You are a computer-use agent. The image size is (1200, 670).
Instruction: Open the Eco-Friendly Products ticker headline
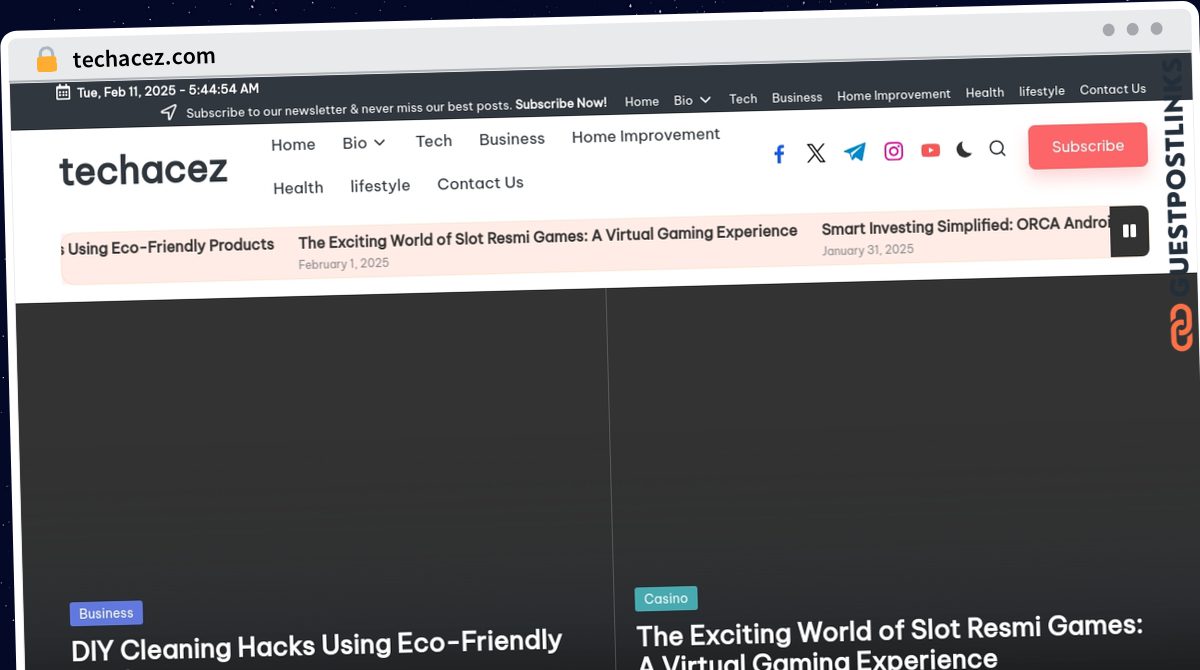(167, 246)
